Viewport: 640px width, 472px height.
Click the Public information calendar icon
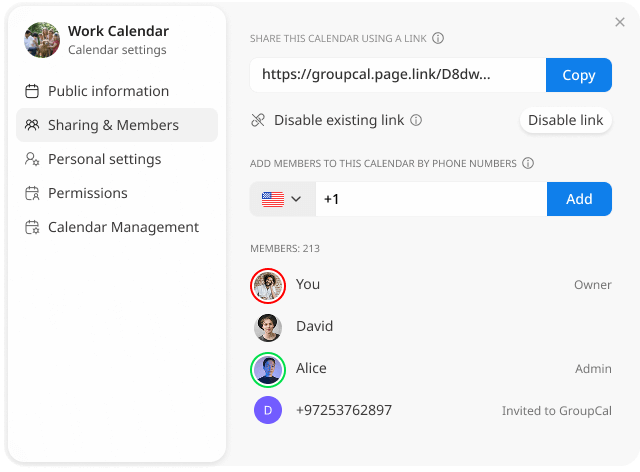point(32,91)
